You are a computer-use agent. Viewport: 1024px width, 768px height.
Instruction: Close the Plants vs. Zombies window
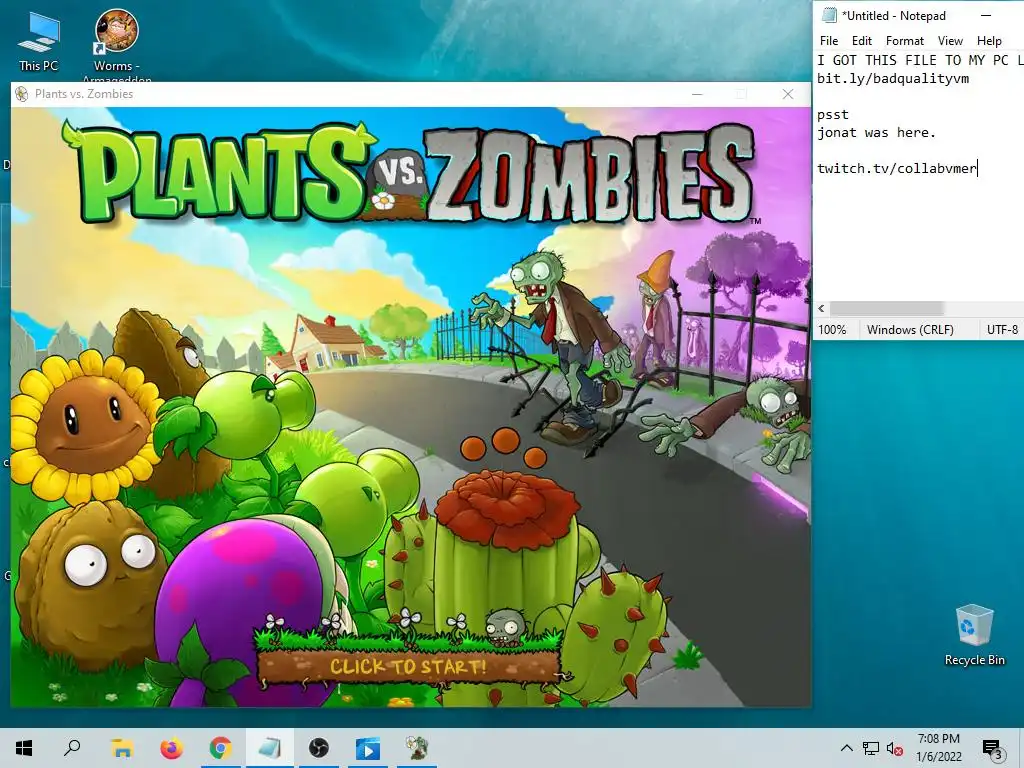pos(788,94)
